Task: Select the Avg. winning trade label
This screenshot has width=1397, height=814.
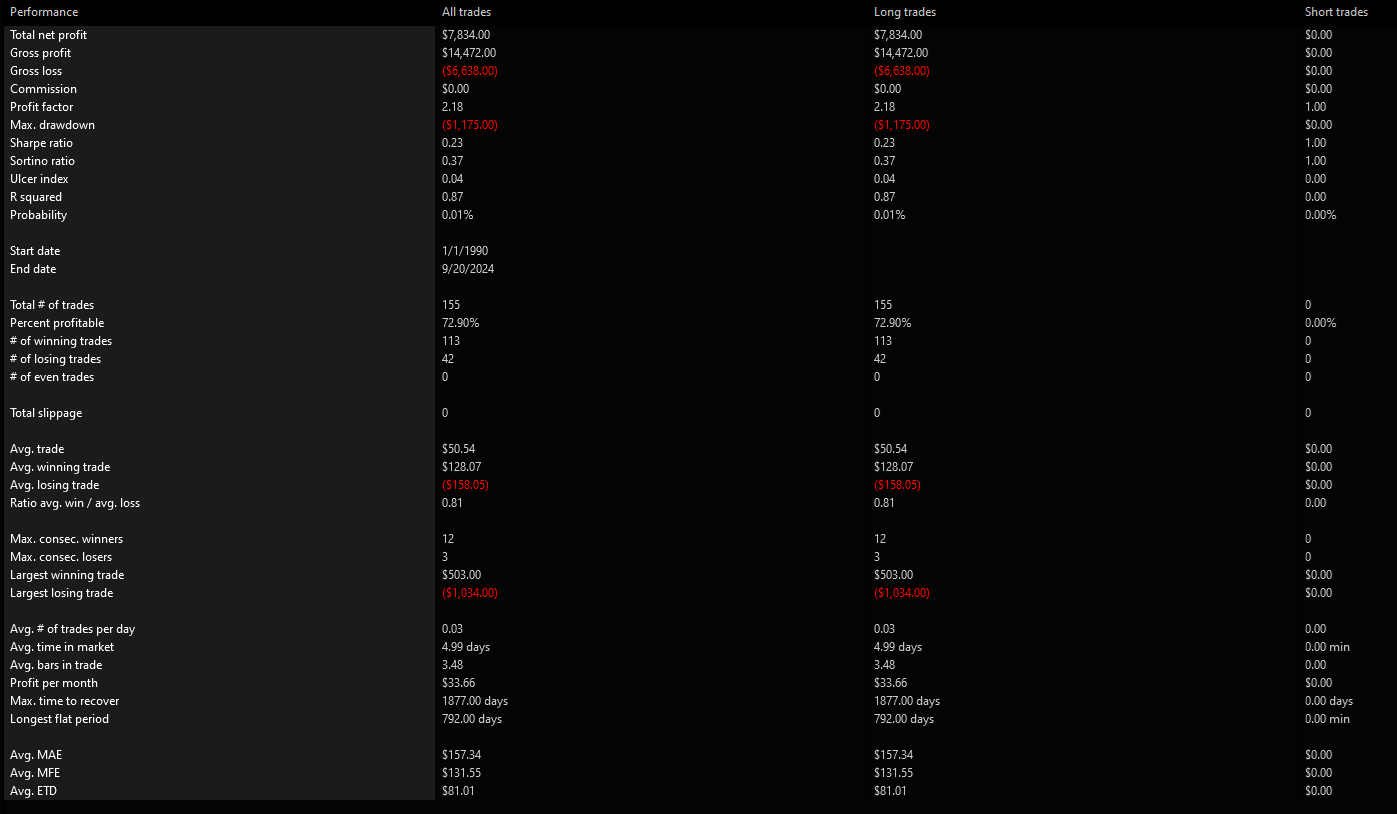Action: point(60,467)
